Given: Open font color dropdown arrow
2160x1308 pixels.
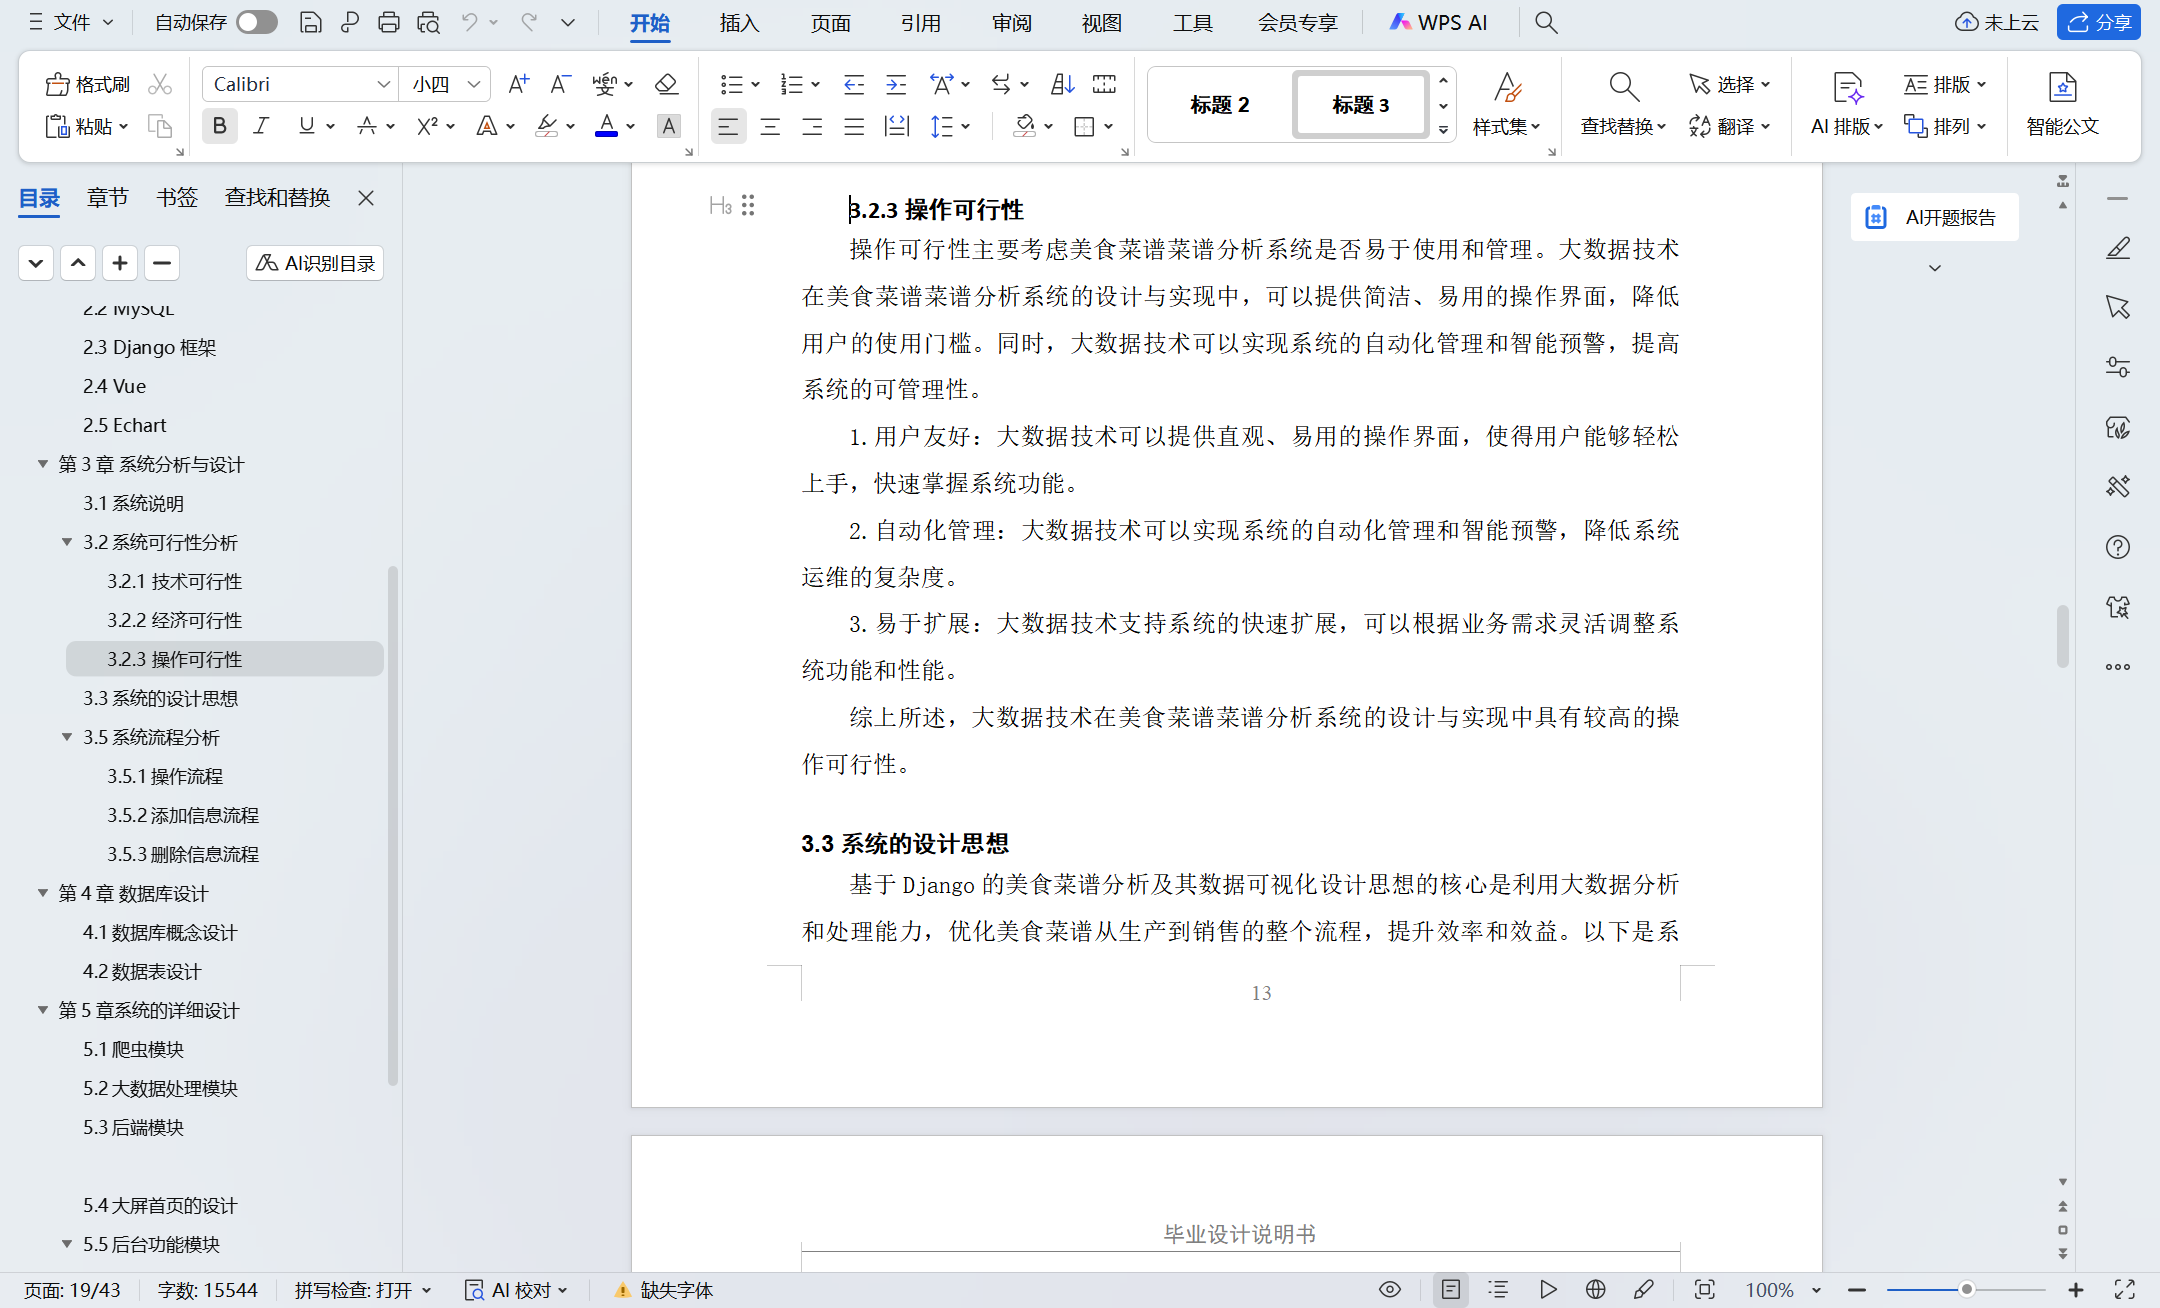Looking at the screenshot, I should (x=631, y=126).
